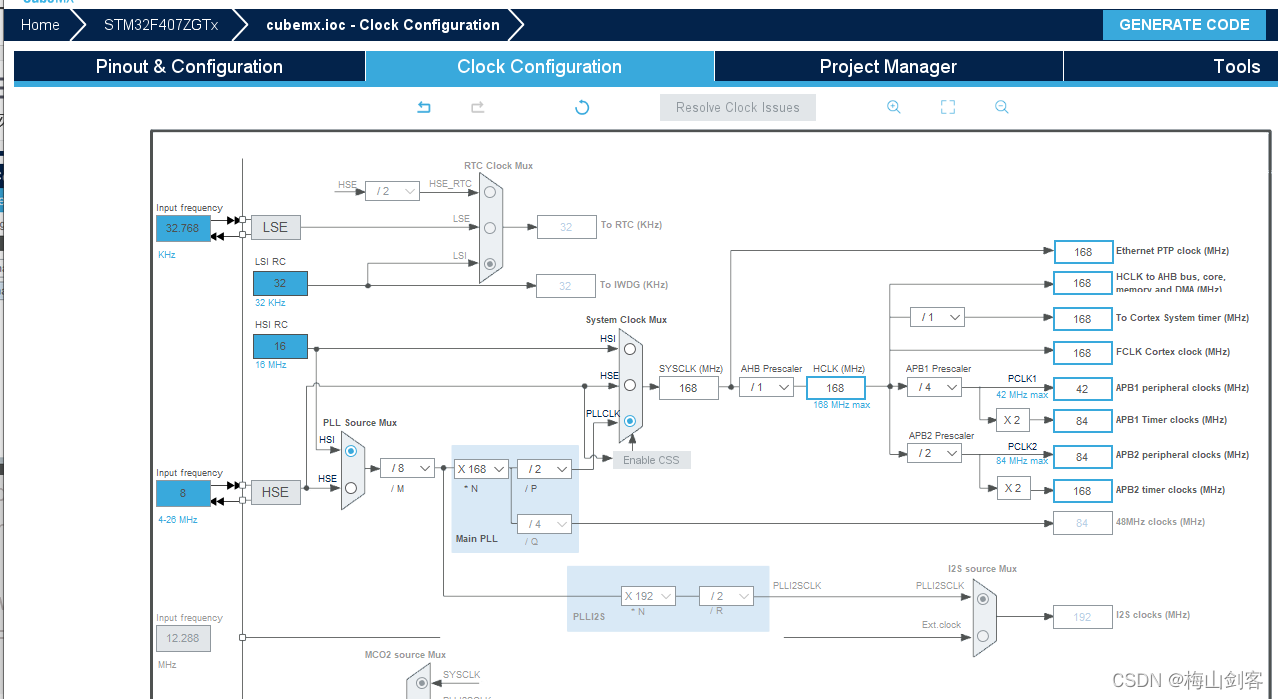
Task: Click the HSE oscillator block
Action: 275,492
